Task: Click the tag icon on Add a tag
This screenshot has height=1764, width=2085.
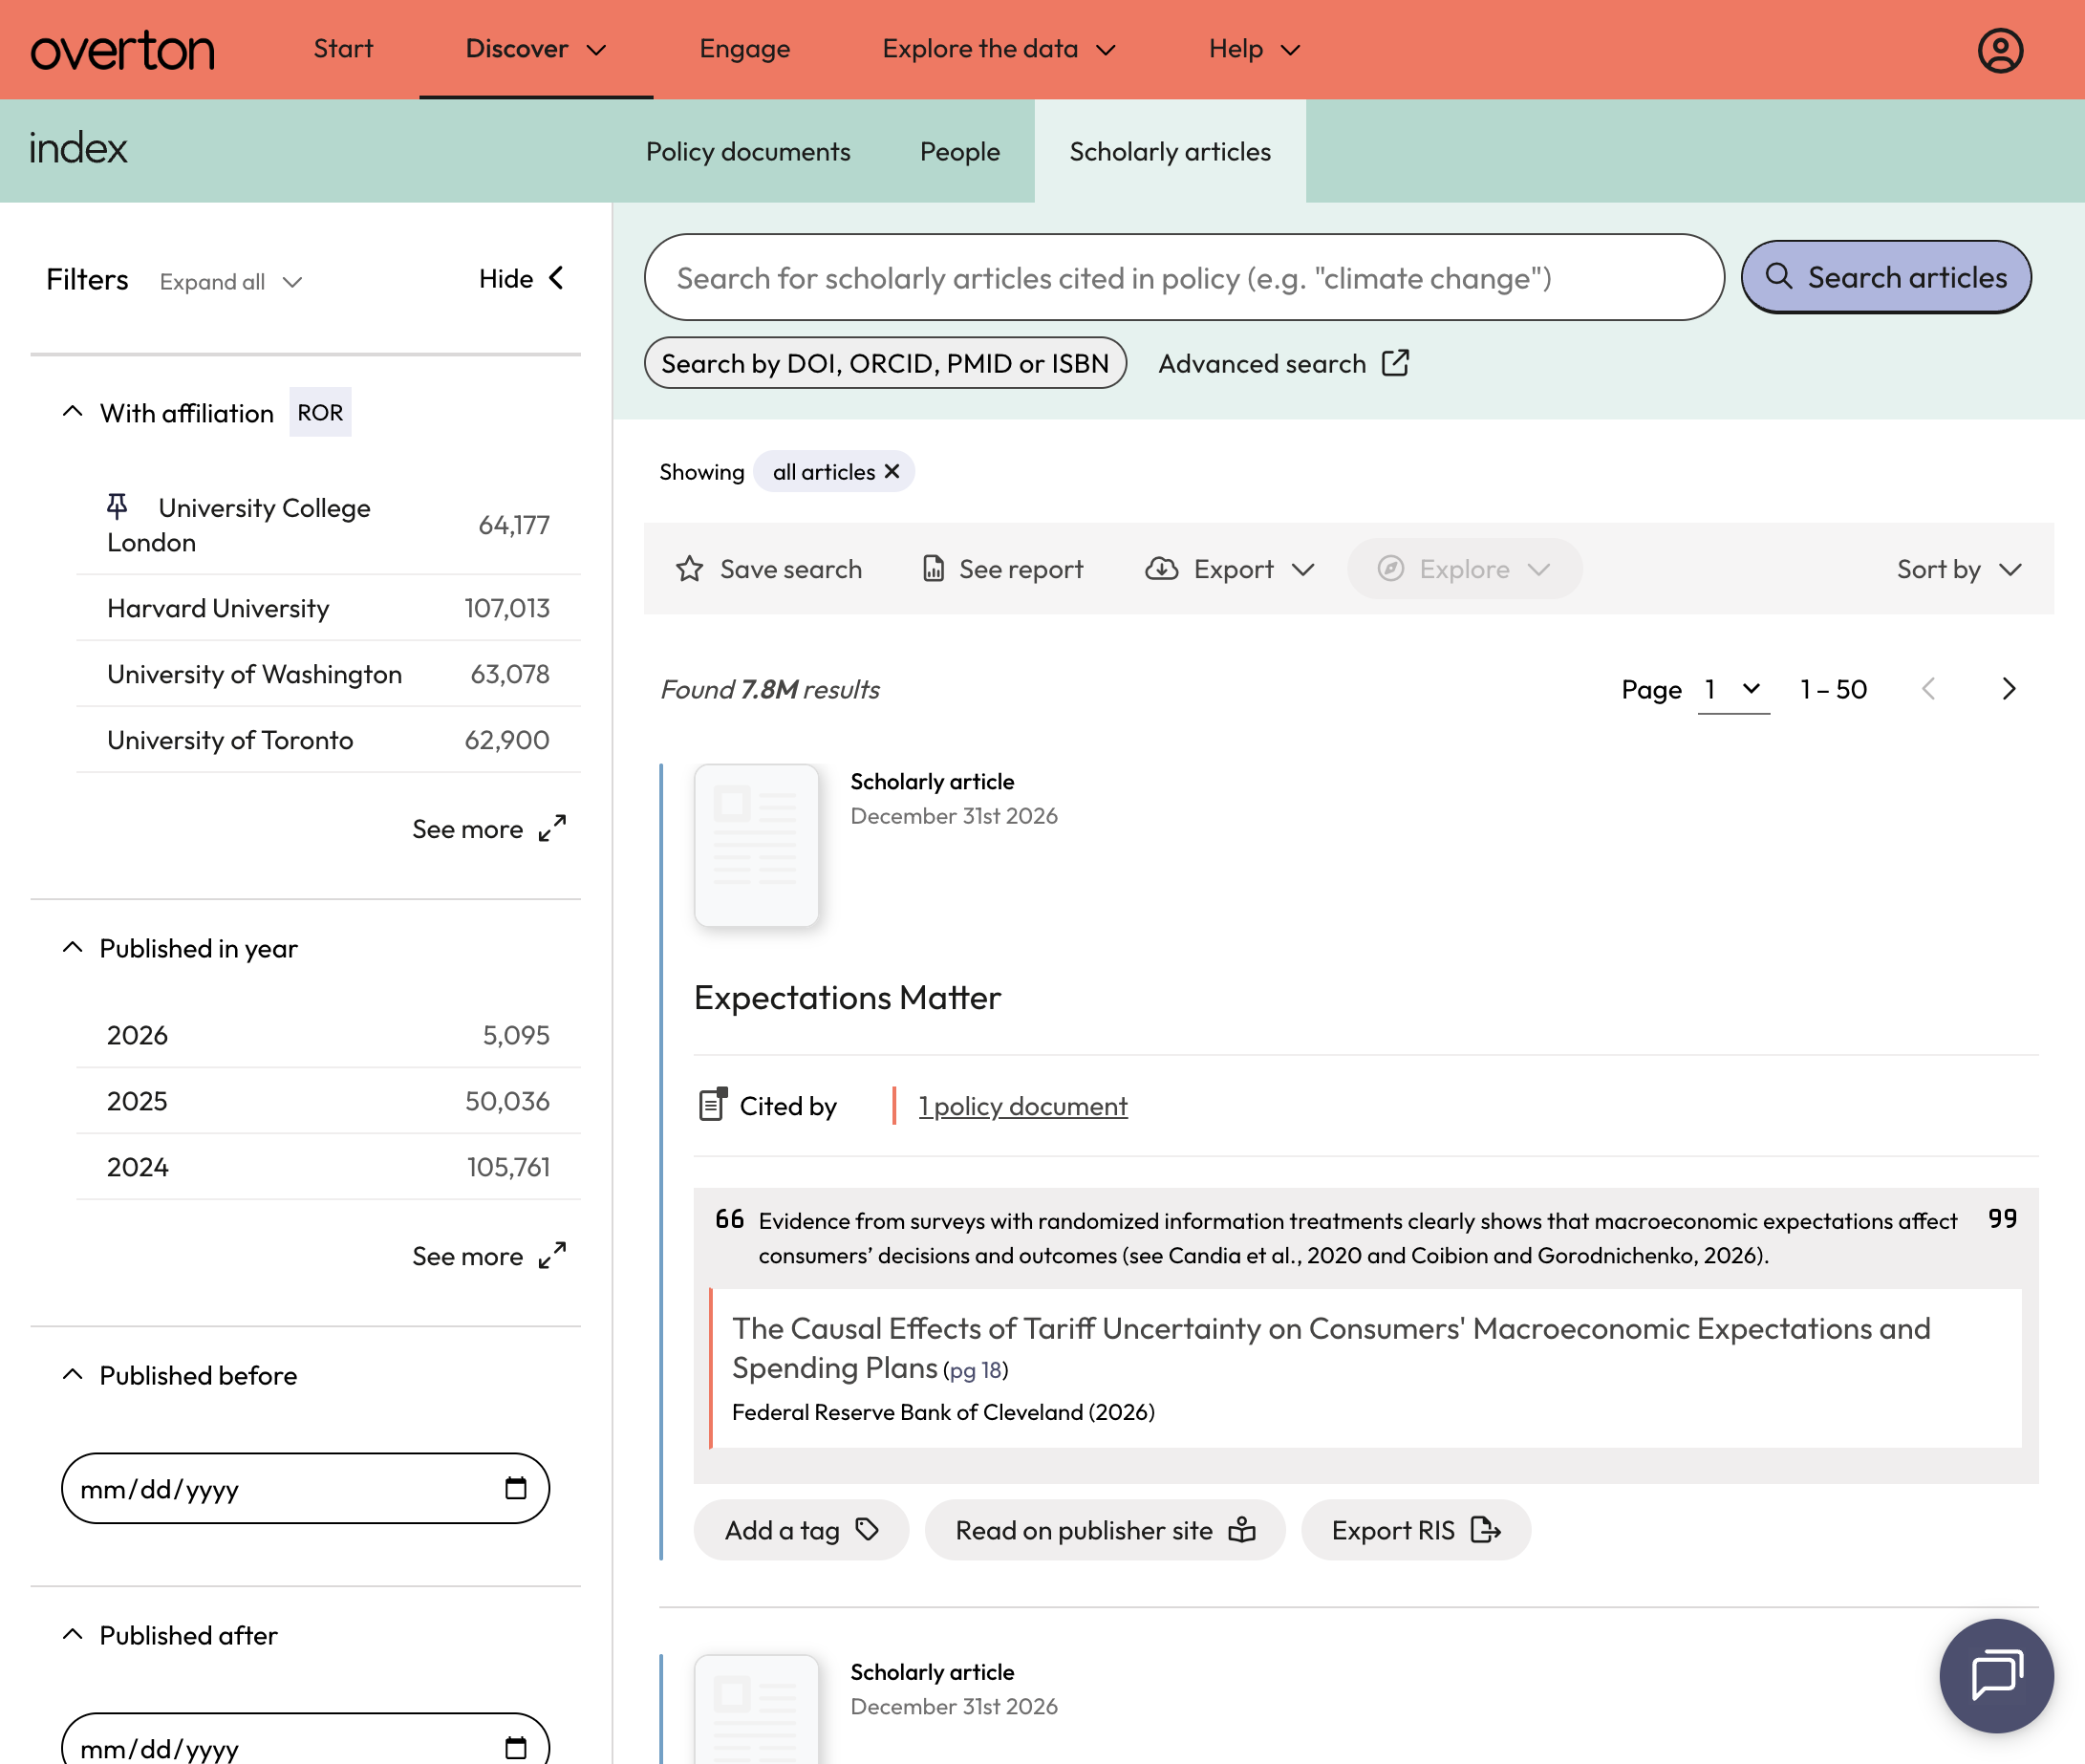Action: coord(867,1529)
